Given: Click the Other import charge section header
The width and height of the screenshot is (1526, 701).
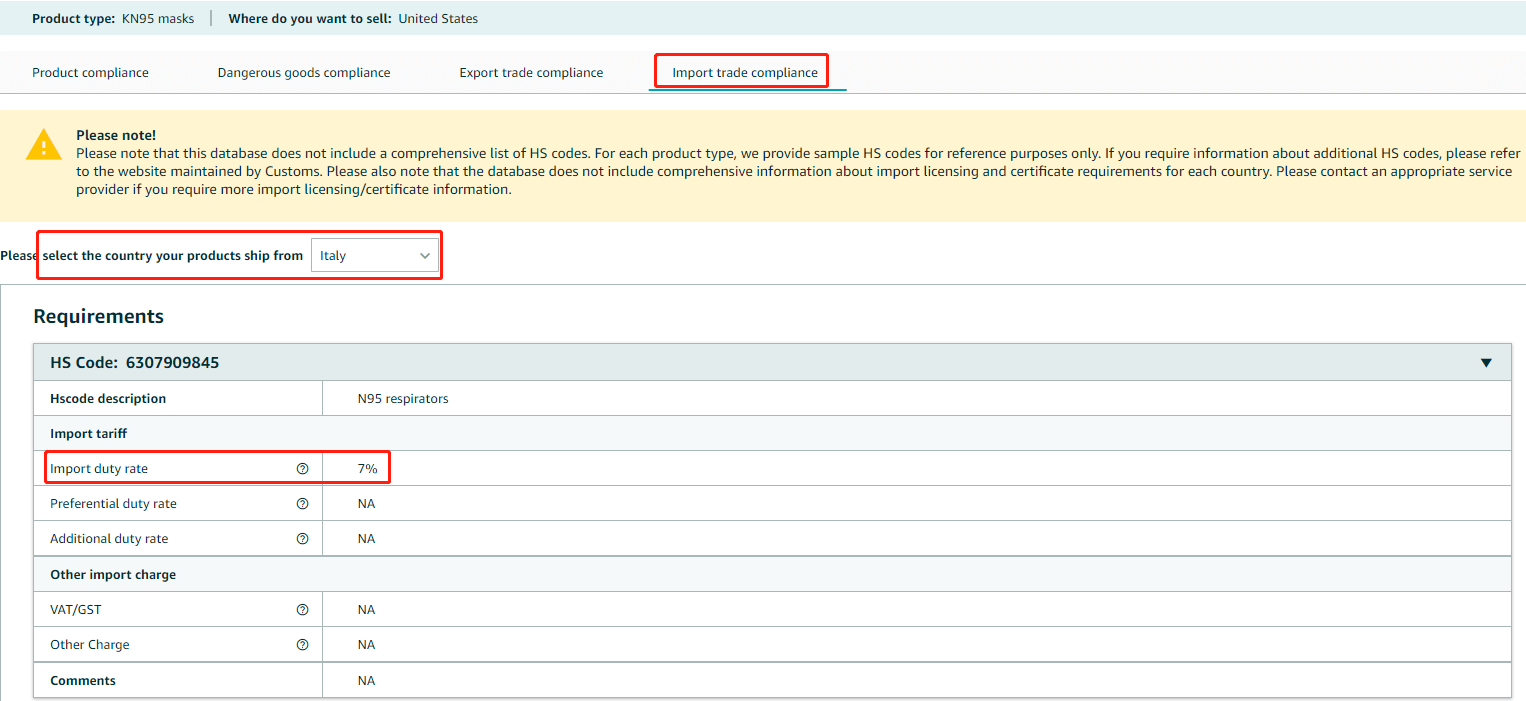Looking at the screenshot, I should coord(113,574).
